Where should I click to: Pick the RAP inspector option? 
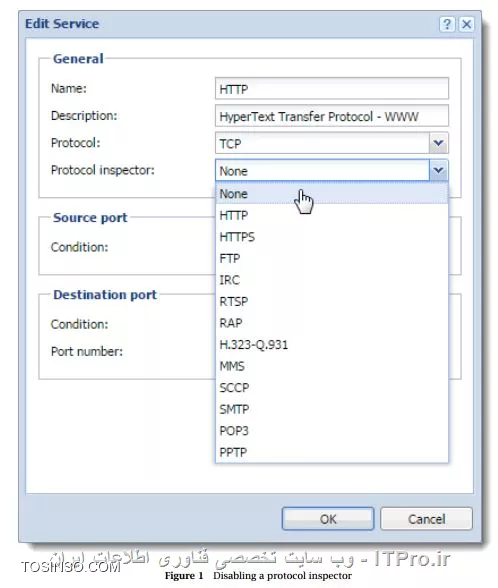tap(332, 323)
